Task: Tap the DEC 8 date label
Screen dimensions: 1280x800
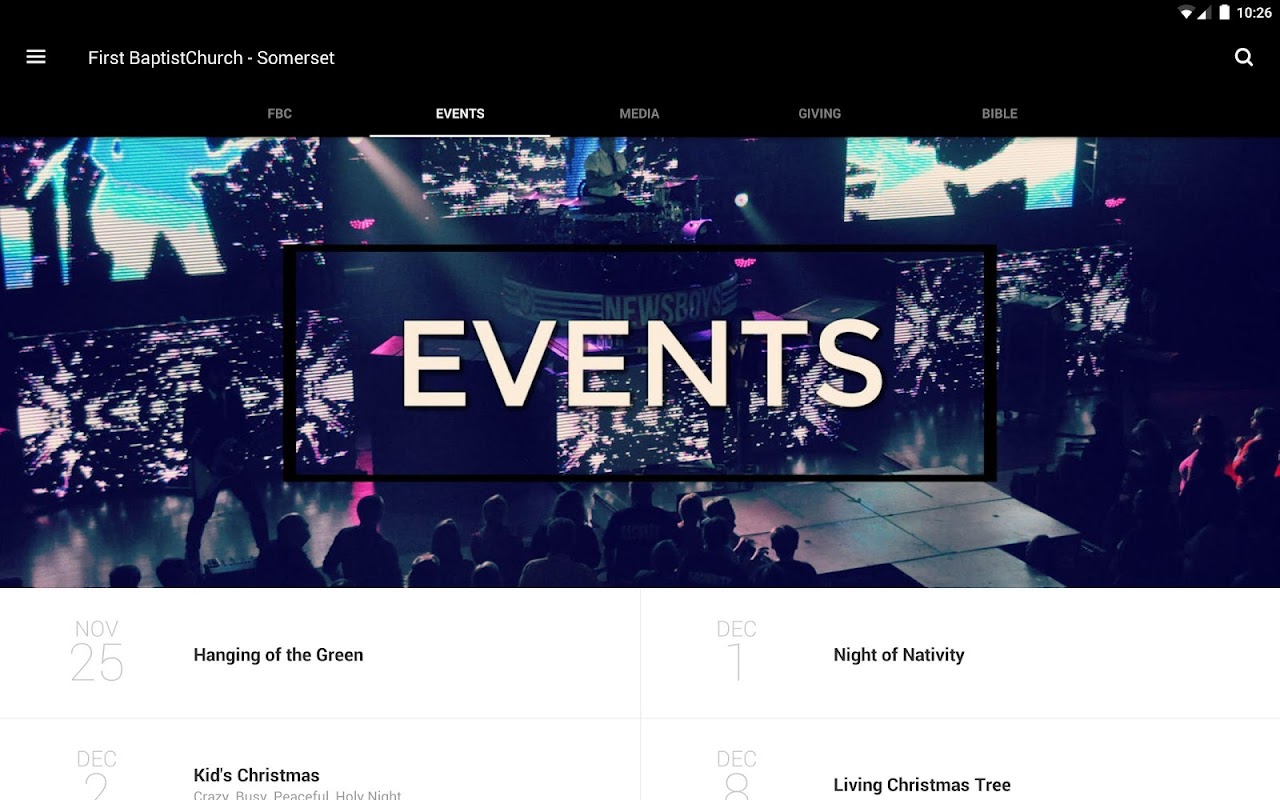Action: click(736, 775)
